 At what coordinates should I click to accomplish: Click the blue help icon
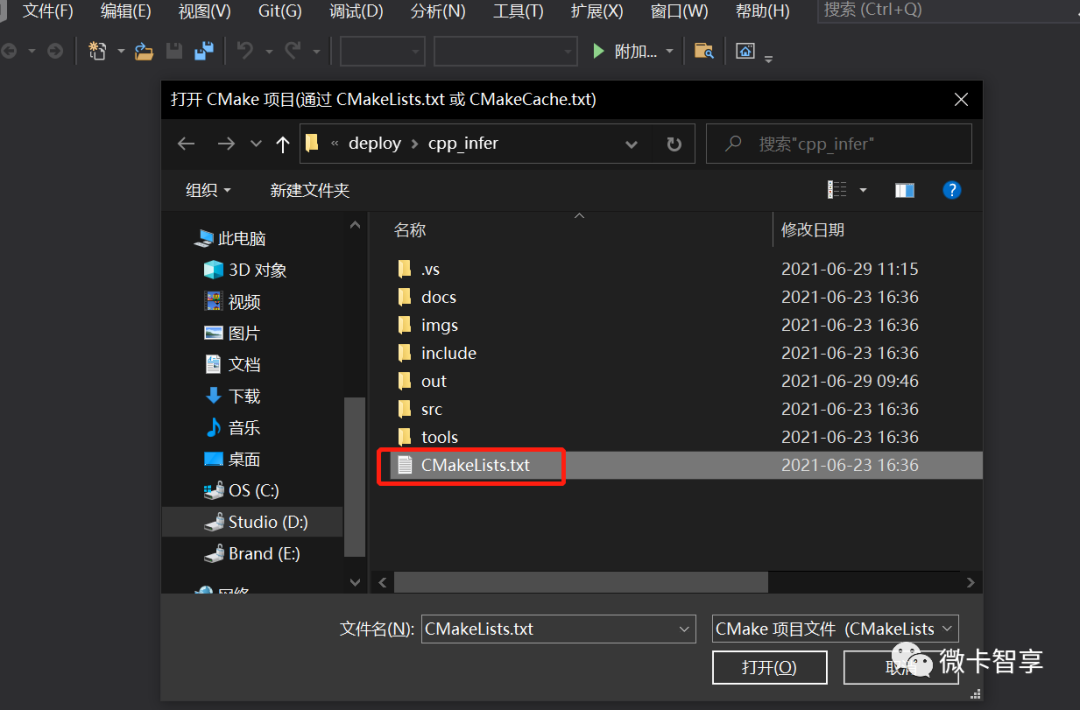click(x=952, y=190)
